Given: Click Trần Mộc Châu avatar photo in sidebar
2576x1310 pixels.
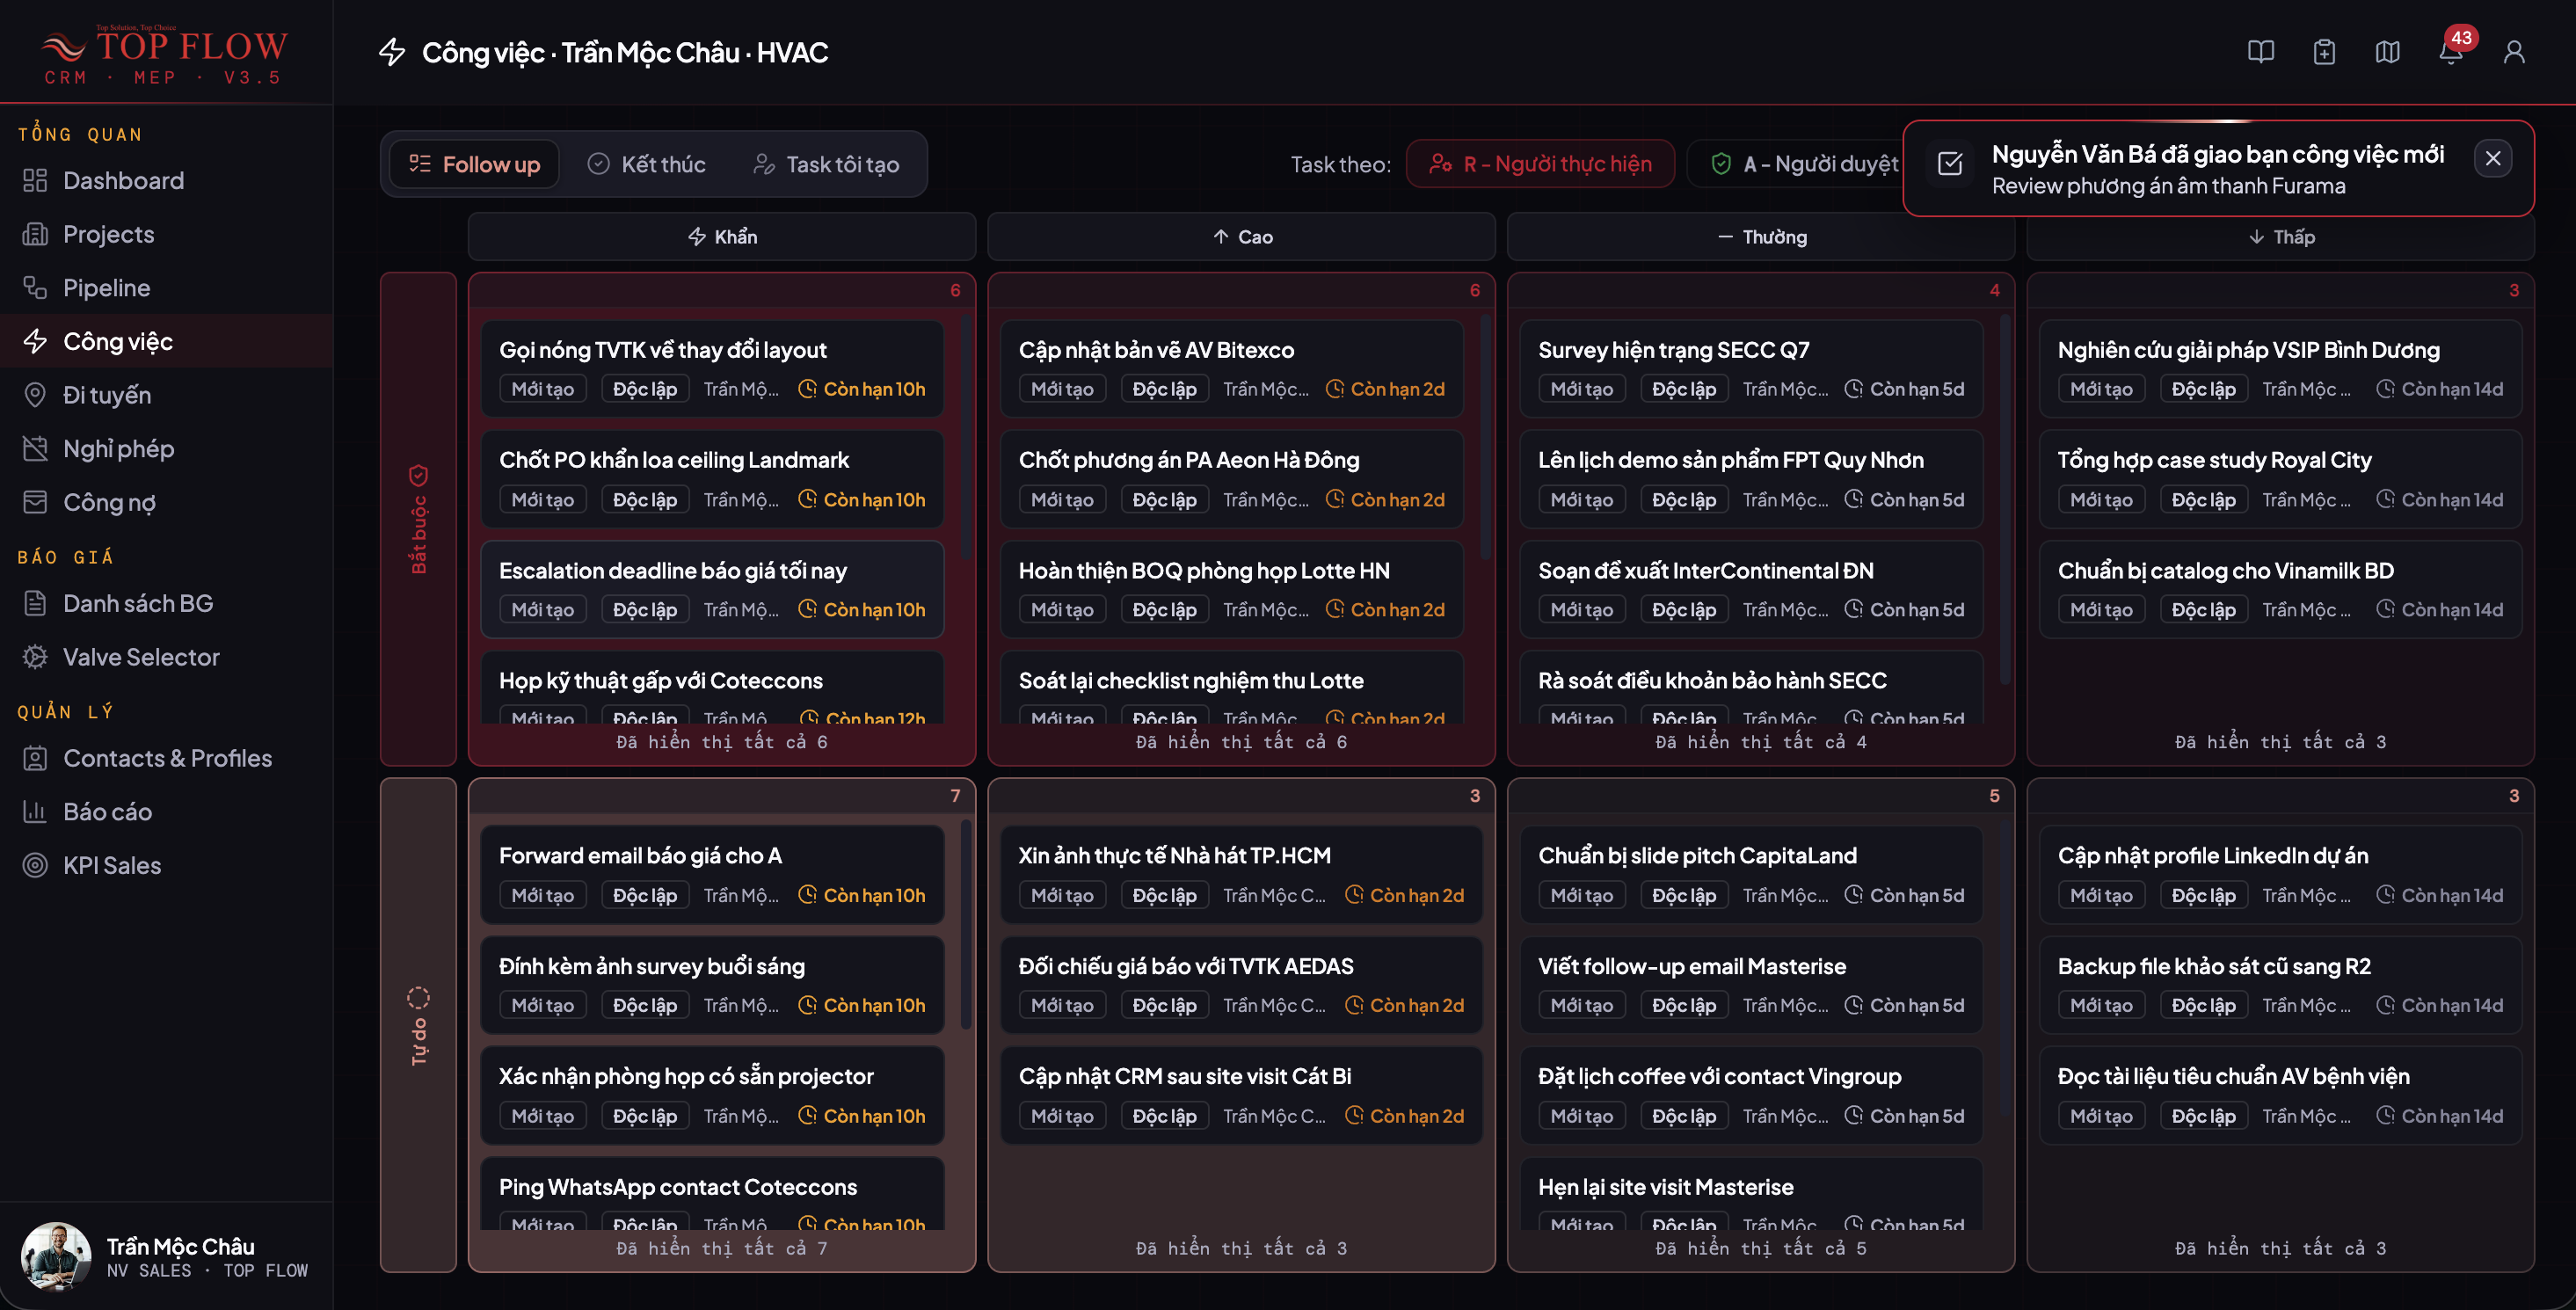Looking at the screenshot, I should [x=56, y=1257].
